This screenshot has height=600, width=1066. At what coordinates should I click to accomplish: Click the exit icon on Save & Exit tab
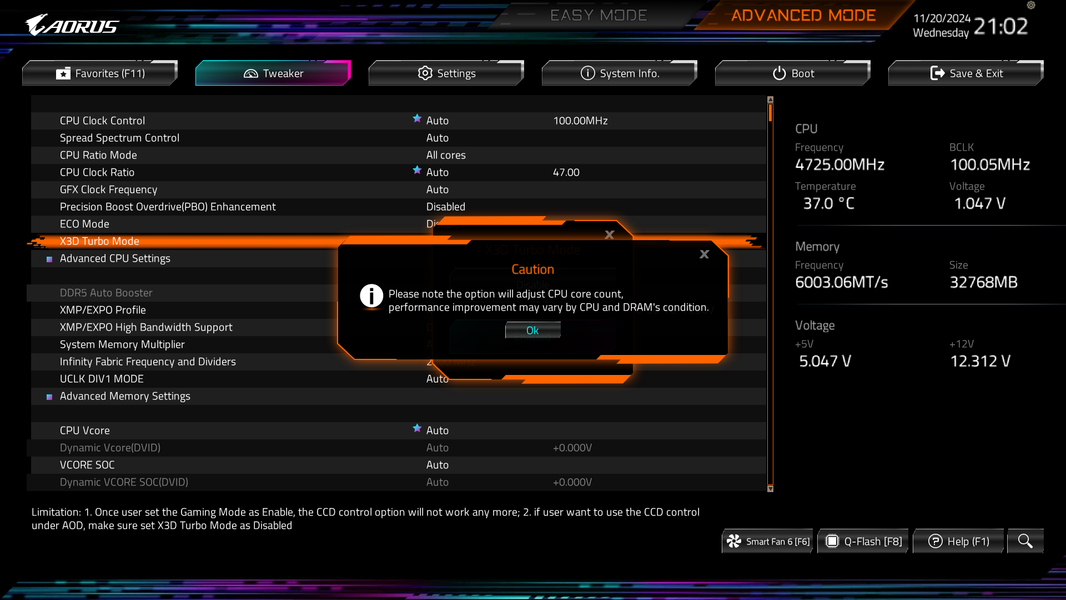coord(938,73)
